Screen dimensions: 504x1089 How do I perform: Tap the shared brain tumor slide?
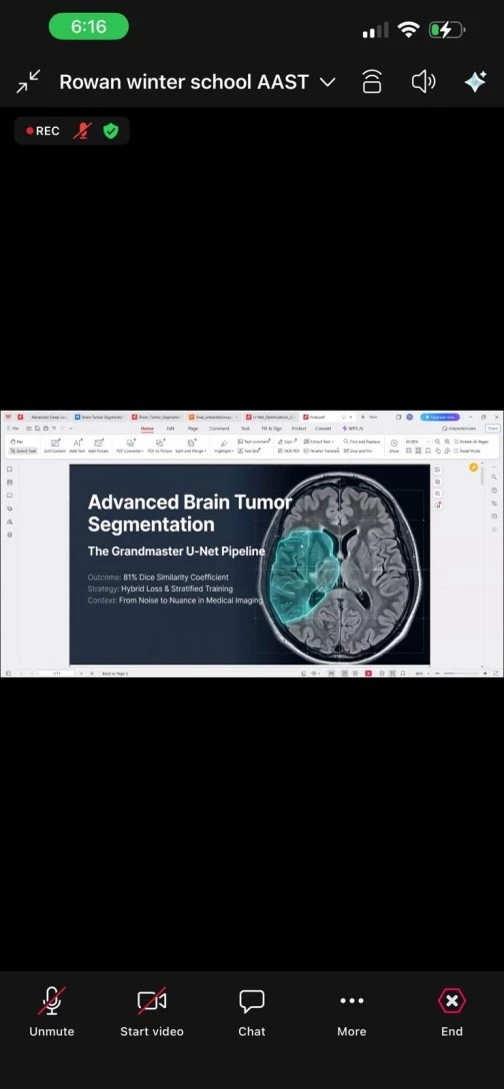click(x=249, y=565)
